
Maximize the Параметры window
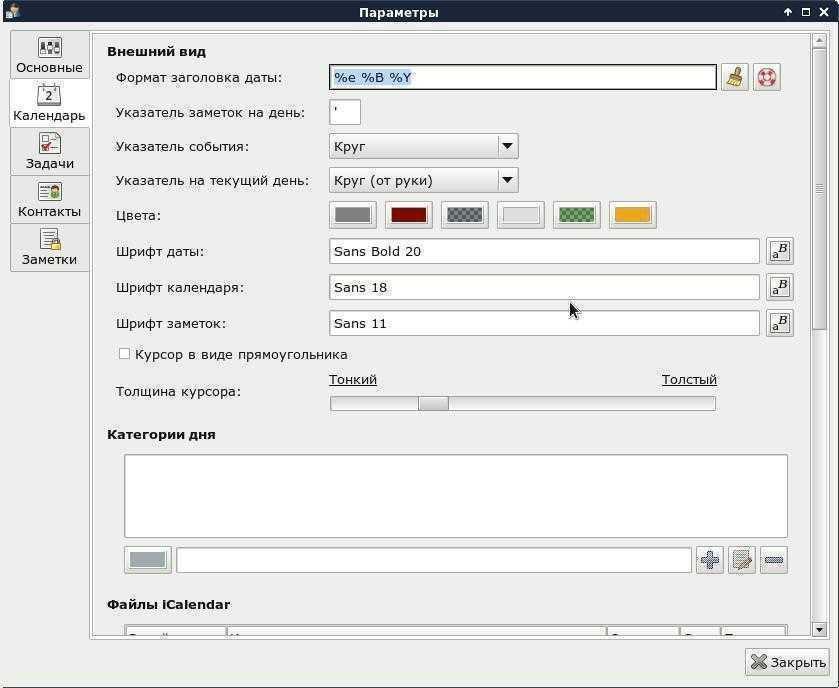[806, 12]
